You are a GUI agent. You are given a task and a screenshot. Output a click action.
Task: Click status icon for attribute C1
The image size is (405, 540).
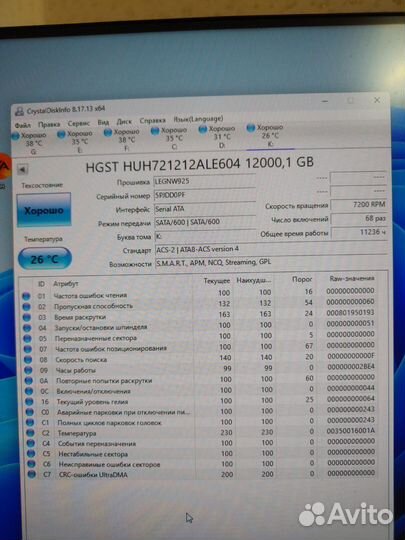pos(30,423)
